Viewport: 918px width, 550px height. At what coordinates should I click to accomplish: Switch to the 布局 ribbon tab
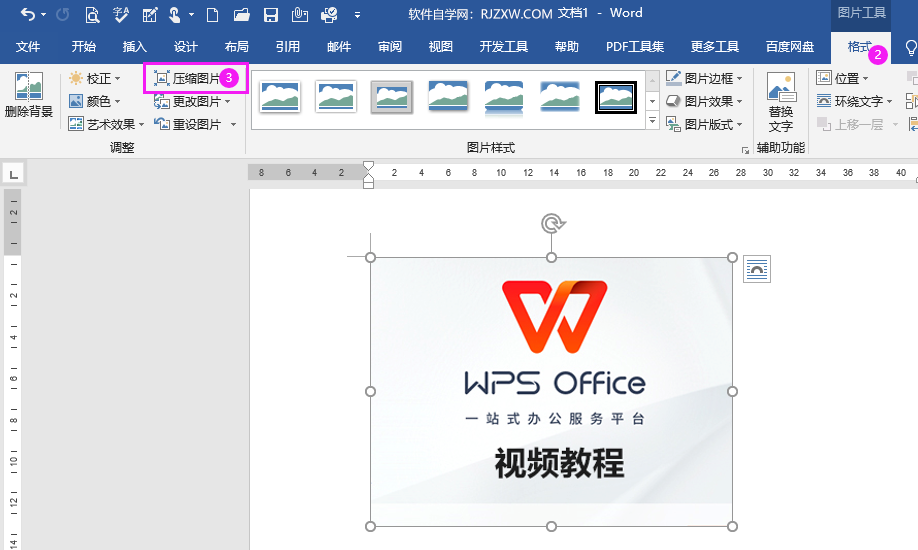(237, 47)
